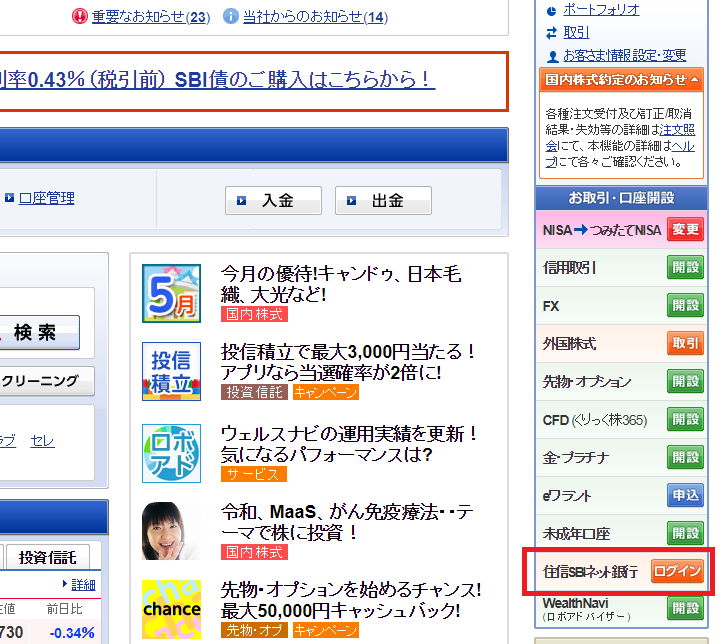Click the 申込 button for eワラント

click(x=685, y=495)
